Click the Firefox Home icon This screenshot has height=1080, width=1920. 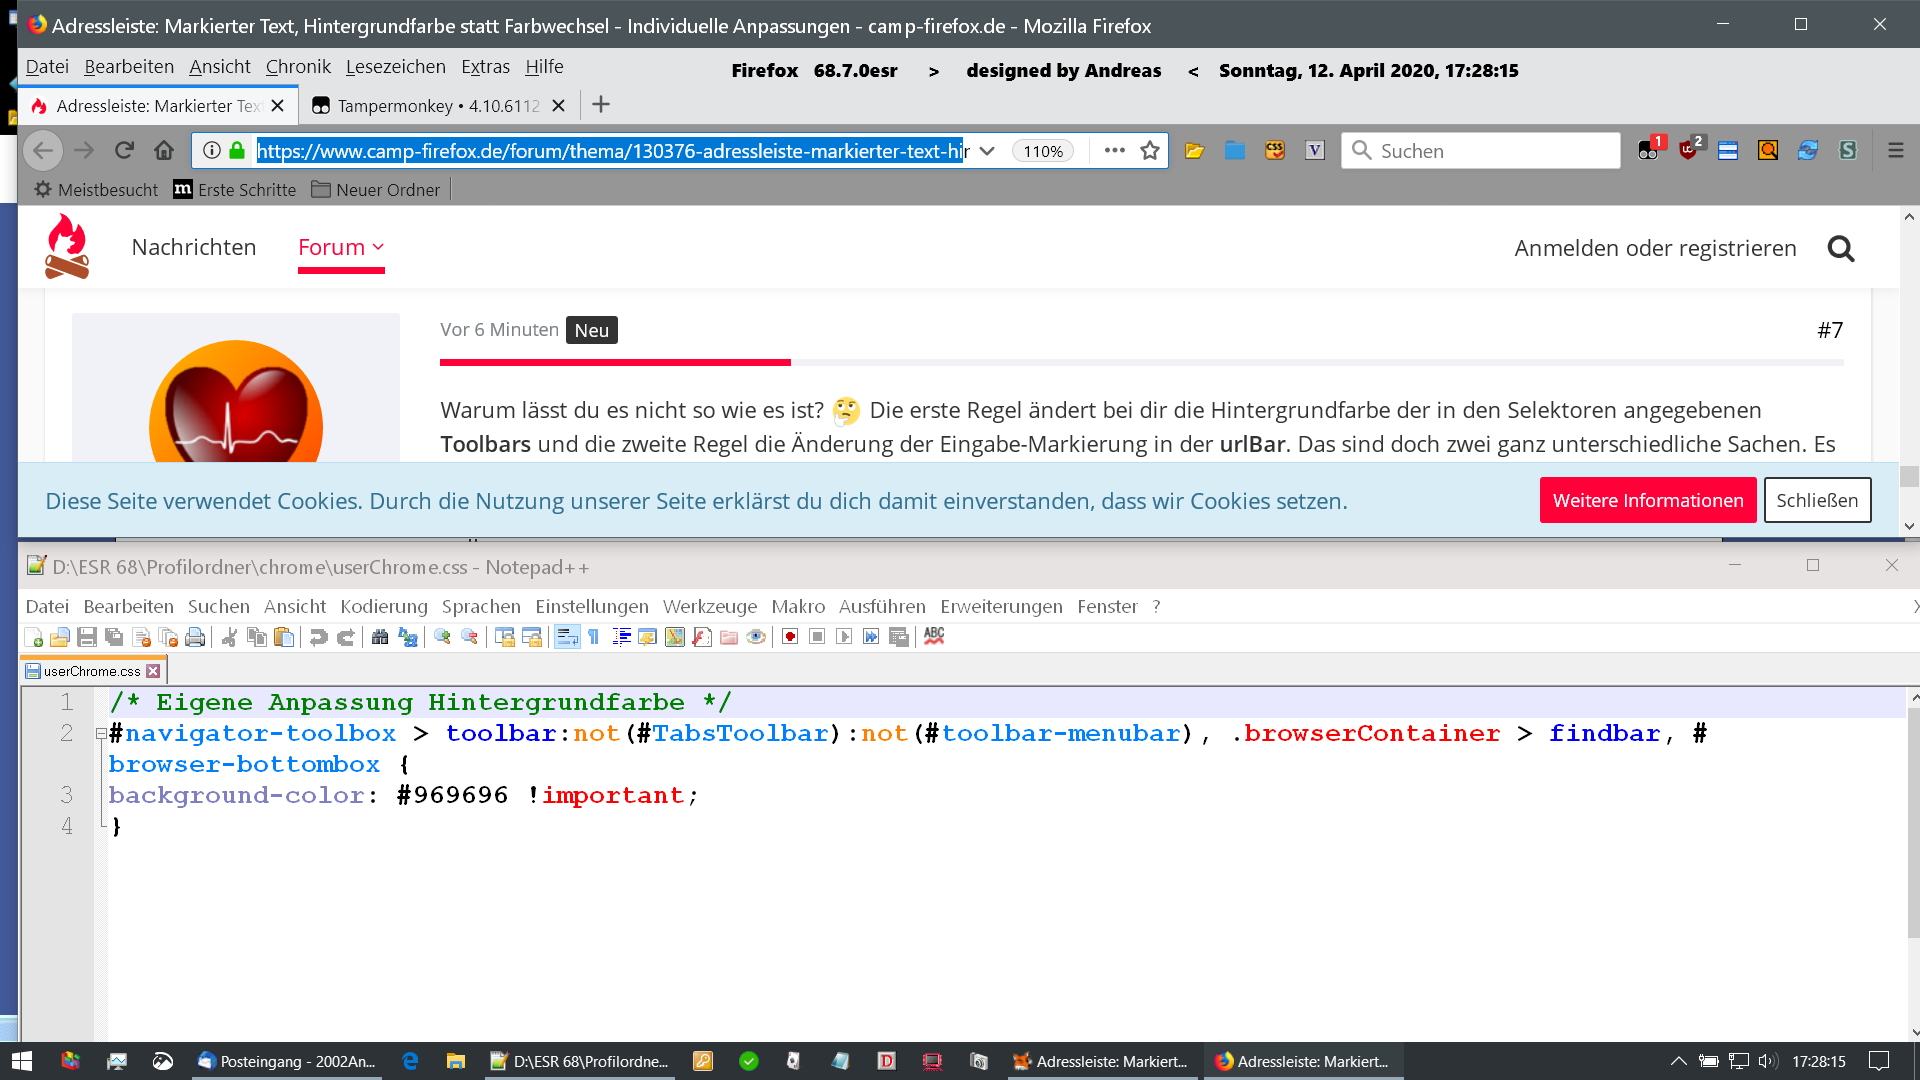(164, 150)
